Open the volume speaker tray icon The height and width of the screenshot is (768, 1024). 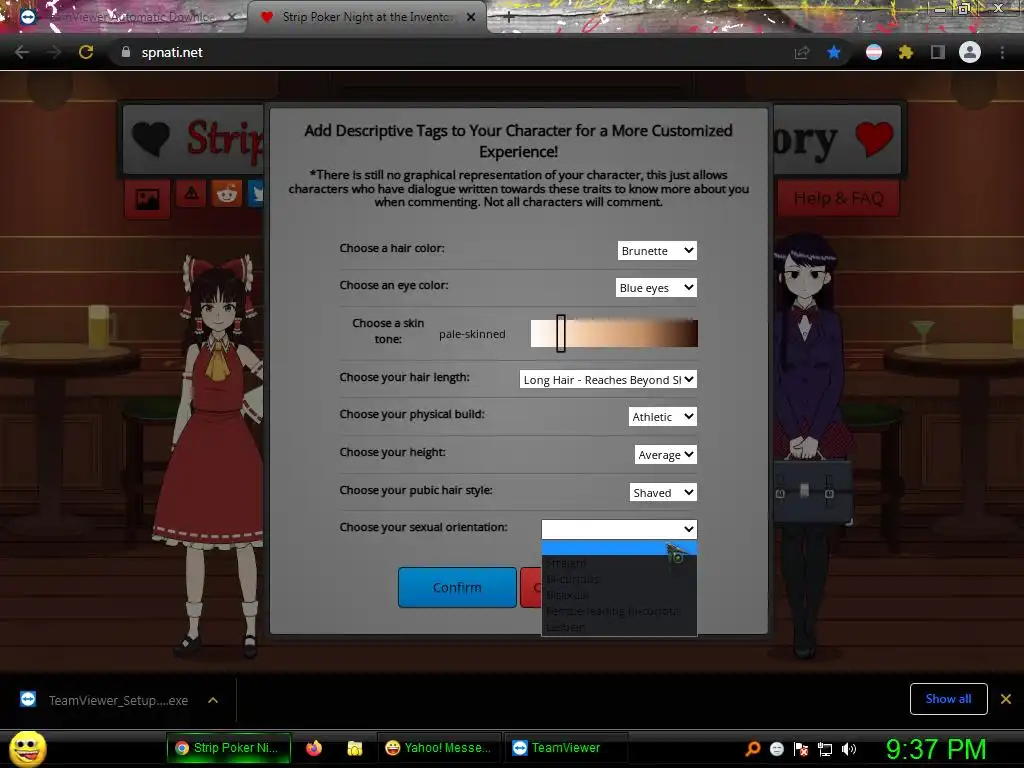pyautogui.click(x=848, y=749)
